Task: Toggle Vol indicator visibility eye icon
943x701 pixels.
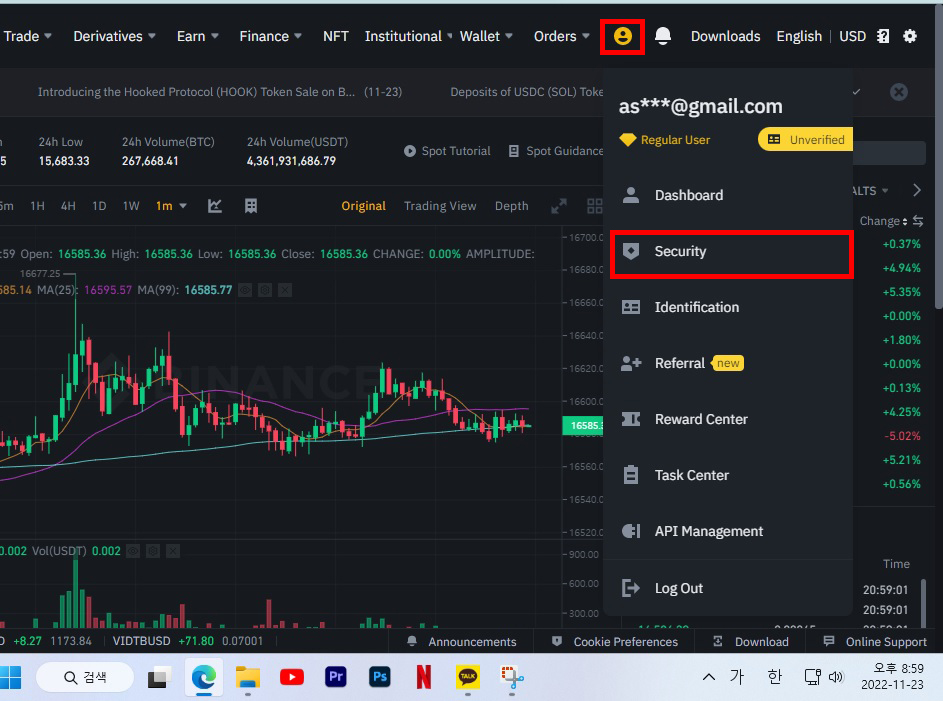Action: click(x=133, y=551)
